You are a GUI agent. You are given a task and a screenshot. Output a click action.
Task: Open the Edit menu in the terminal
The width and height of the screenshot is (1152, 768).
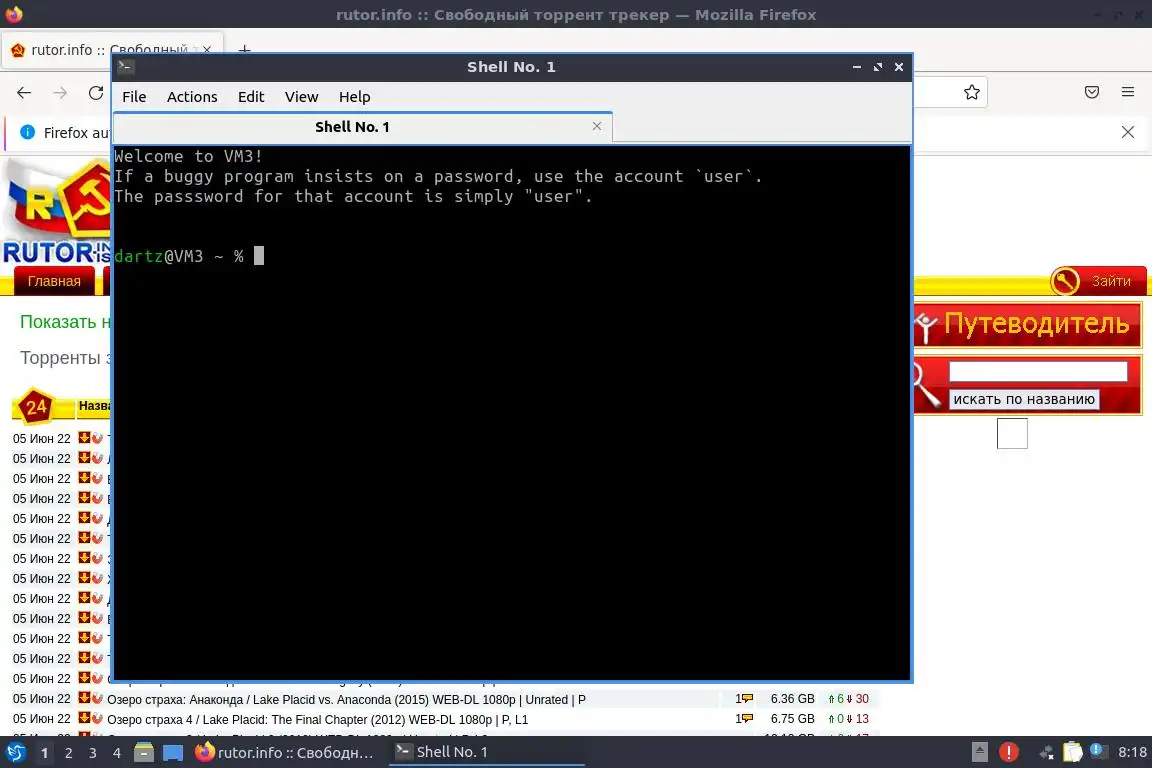coord(251,97)
